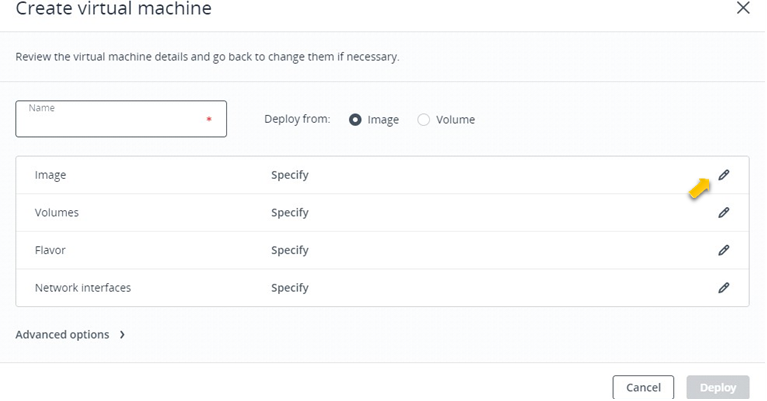Click the Deploy button
The width and height of the screenshot is (767, 401).
coord(718,387)
